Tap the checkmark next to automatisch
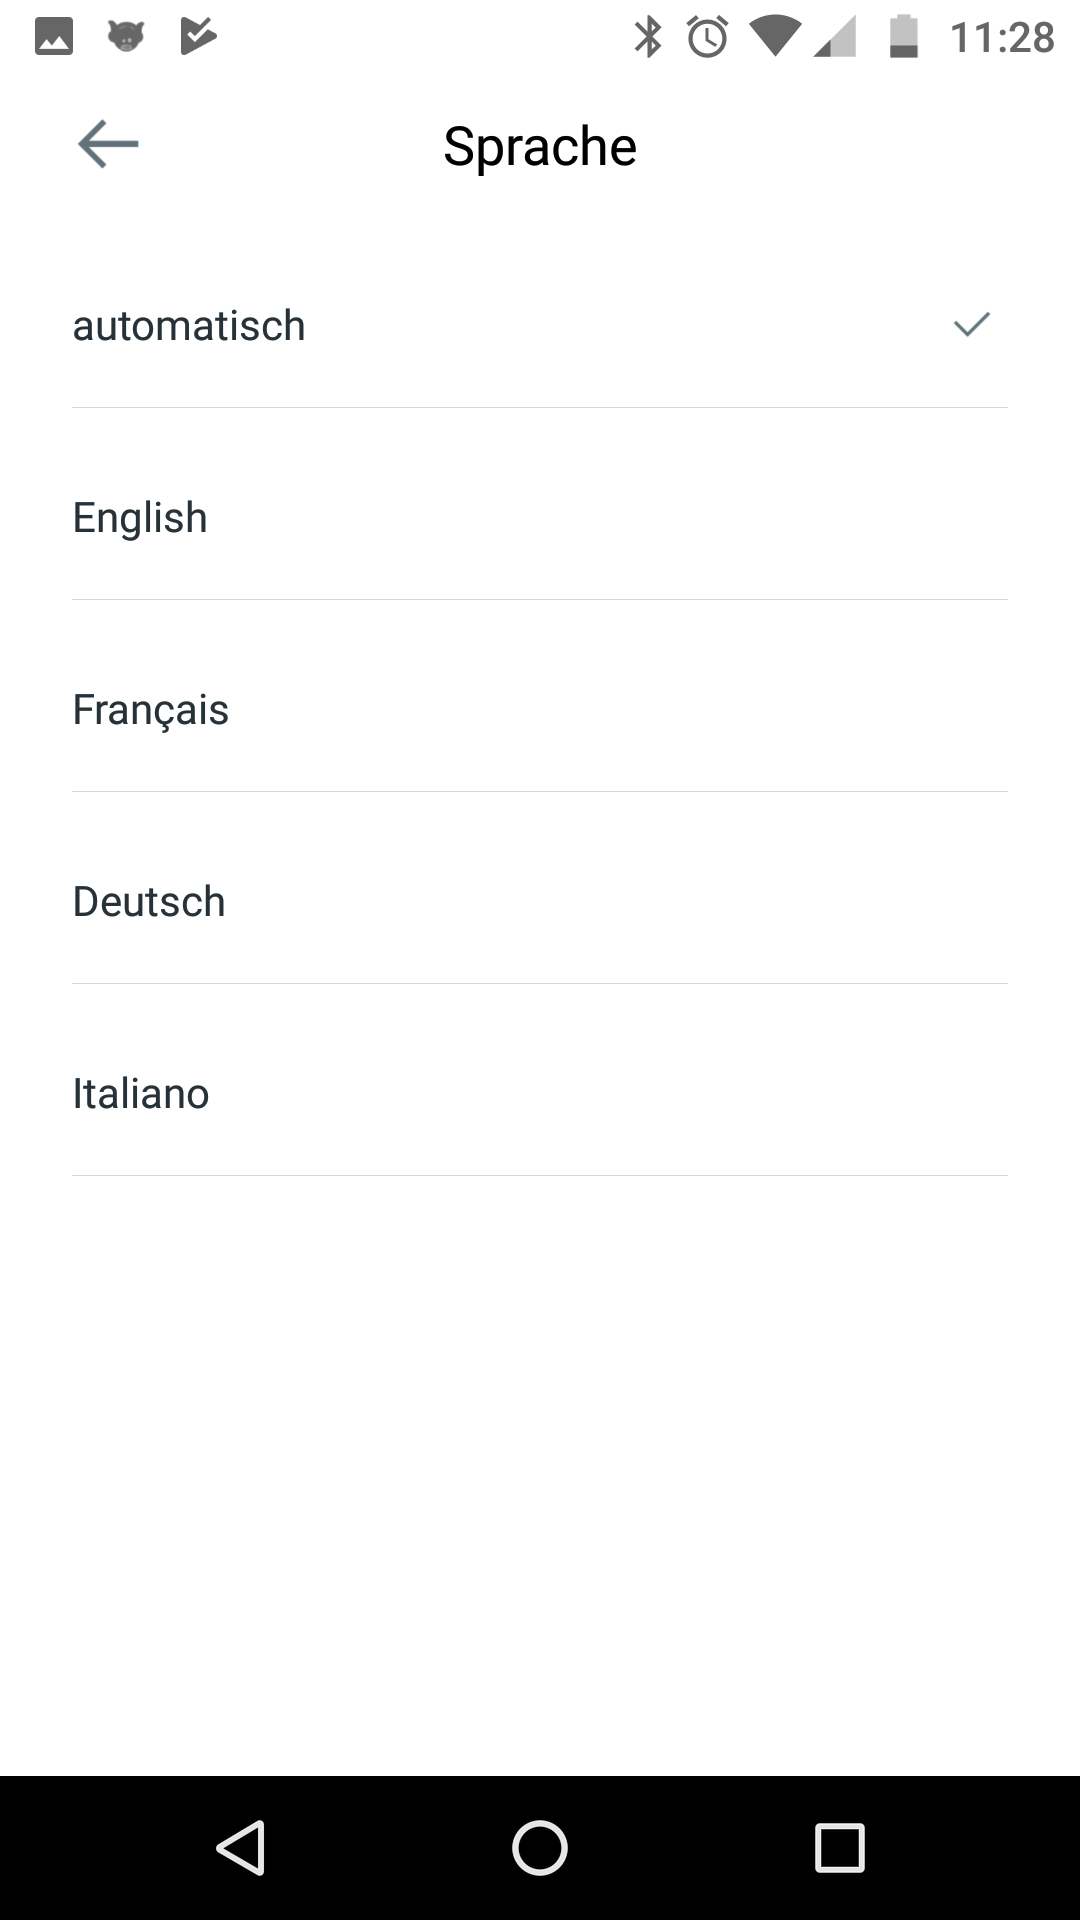This screenshot has height=1920, width=1080. coord(971,325)
